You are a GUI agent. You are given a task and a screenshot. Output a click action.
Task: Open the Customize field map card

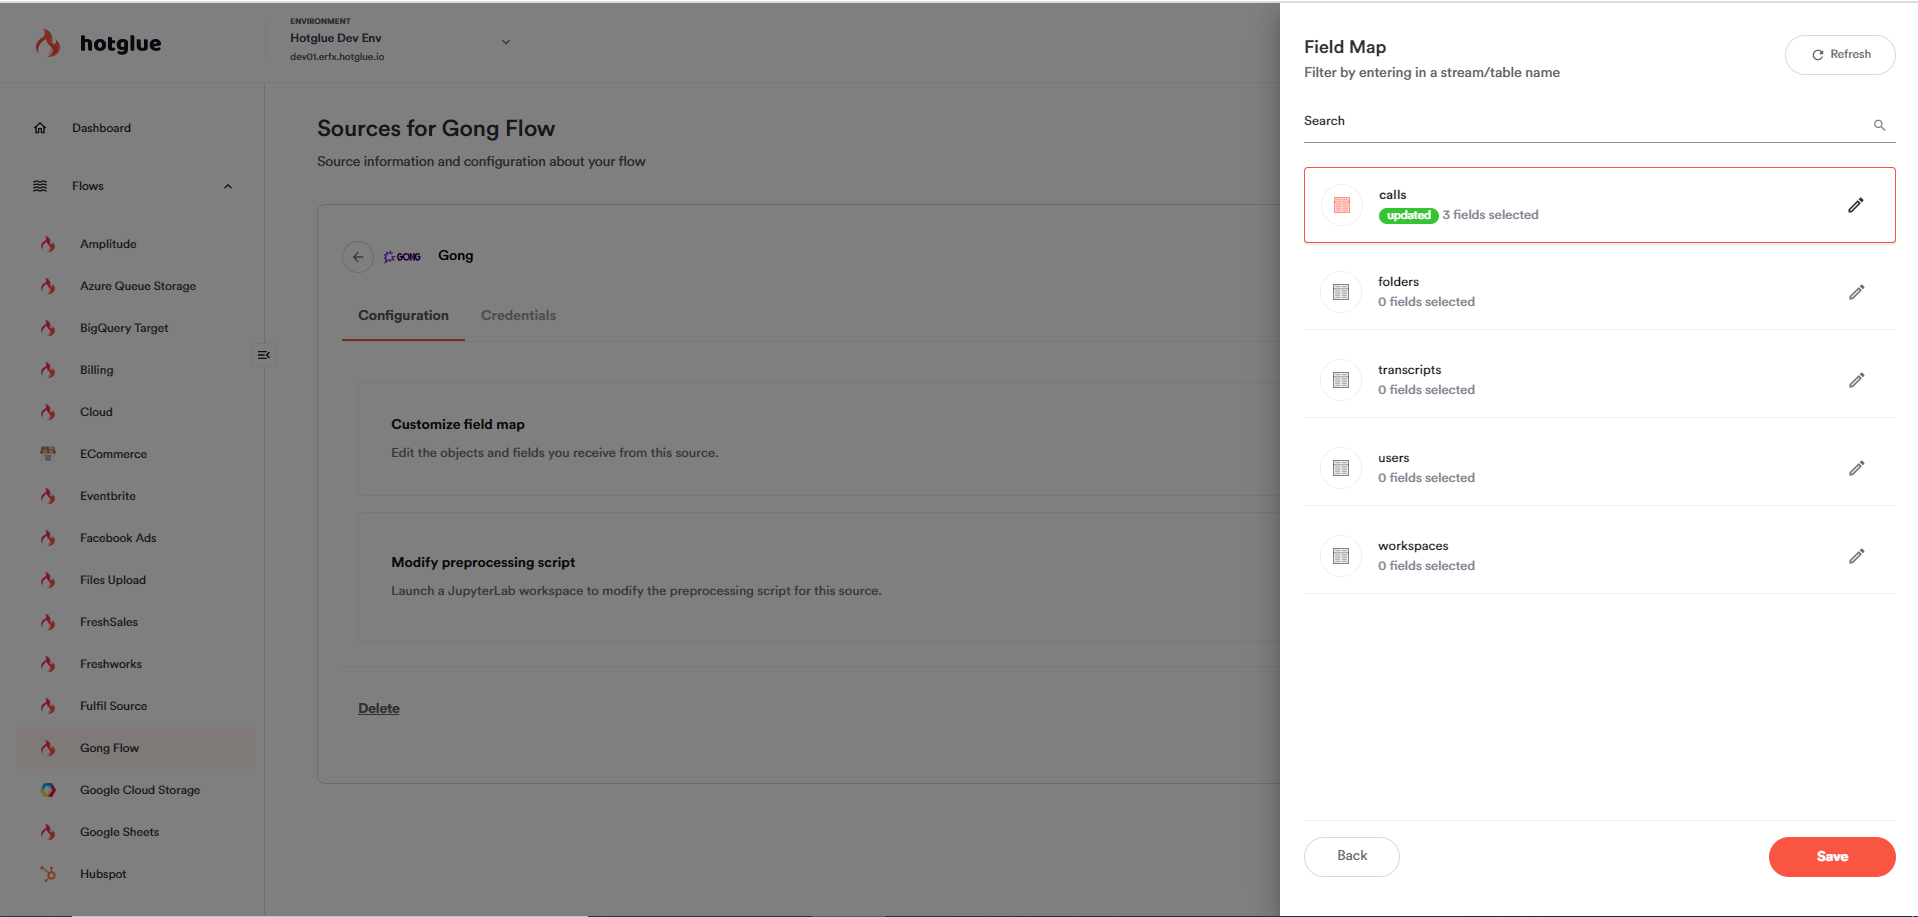pyautogui.click(x=819, y=439)
